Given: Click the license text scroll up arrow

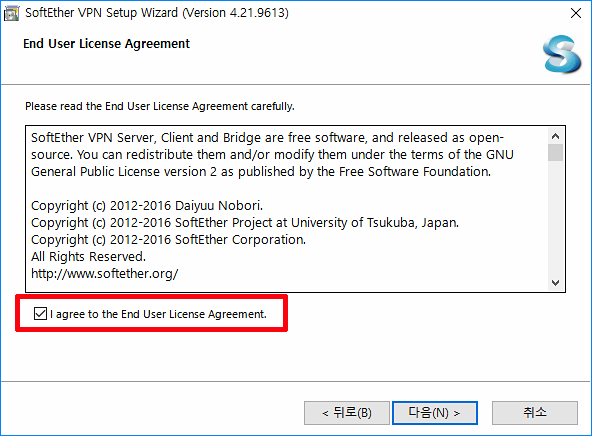Looking at the screenshot, I should point(555,136).
